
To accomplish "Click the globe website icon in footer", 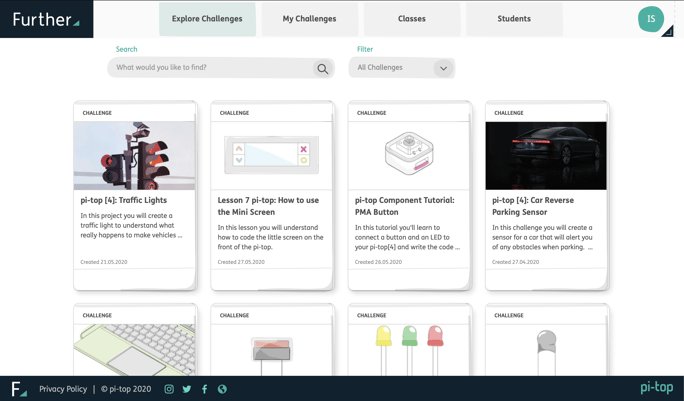I will [222, 389].
